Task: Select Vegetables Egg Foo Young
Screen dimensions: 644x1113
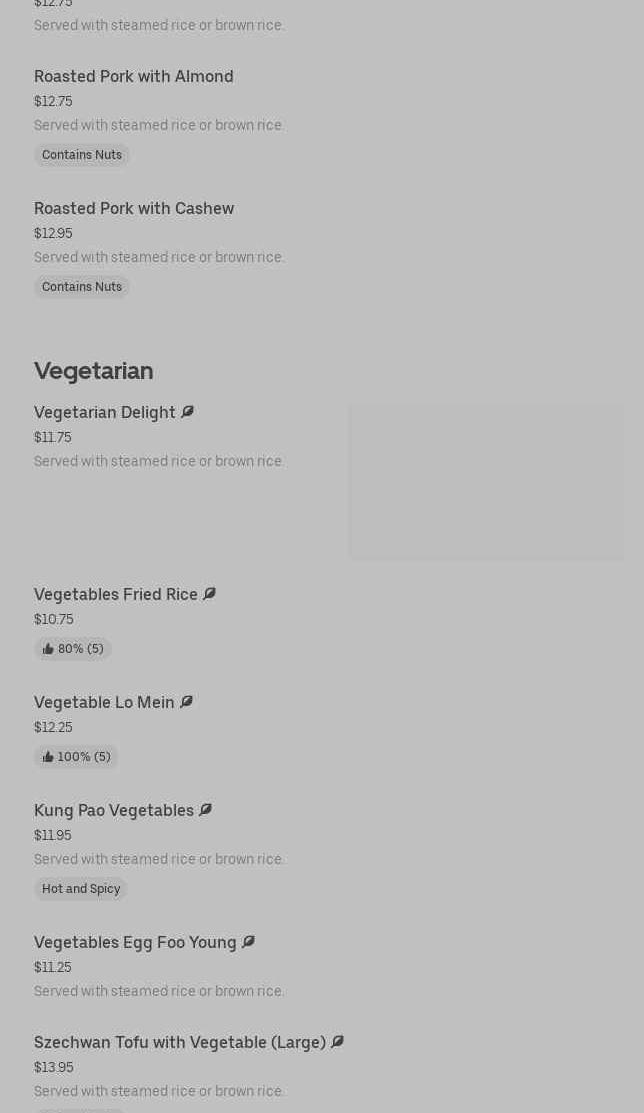Action: 135,942
